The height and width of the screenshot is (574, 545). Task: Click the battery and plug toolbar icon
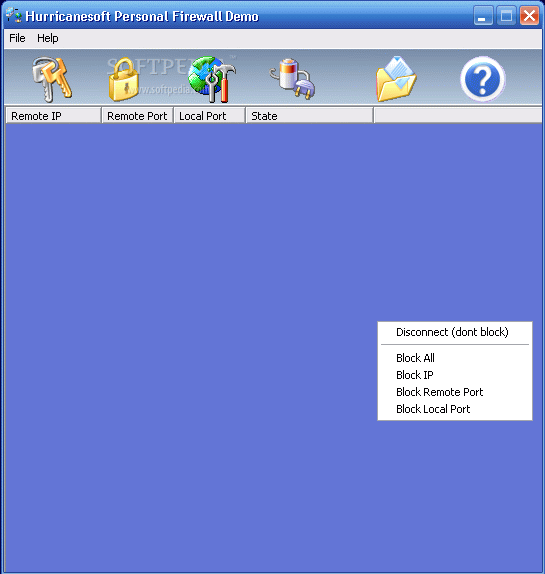(x=293, y=78)
